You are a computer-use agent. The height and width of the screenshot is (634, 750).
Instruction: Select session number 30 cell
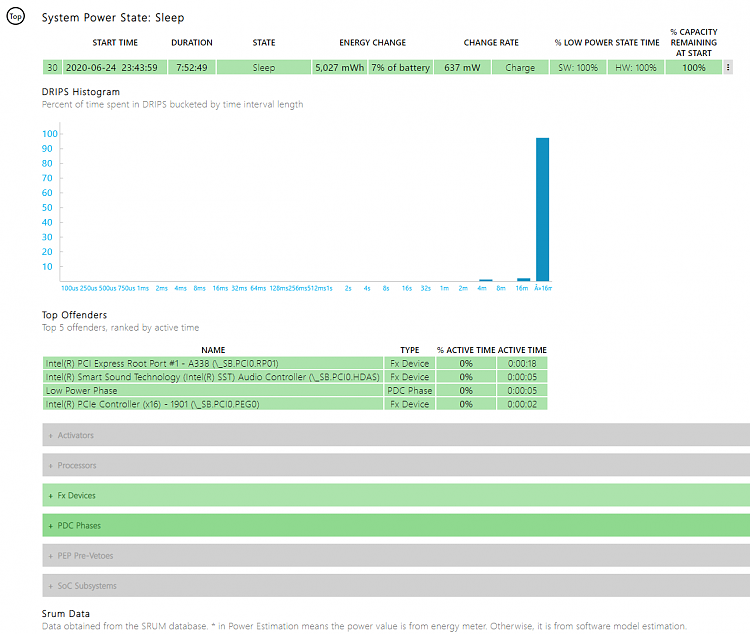(52, 67)
